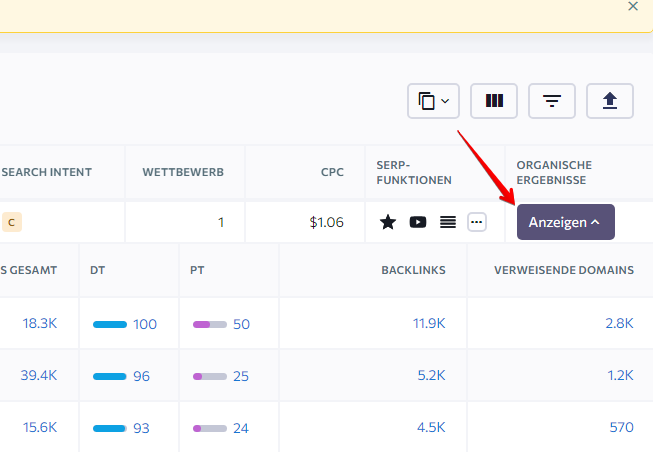Screen dimensions: 653x452
Task: Show more SERP features ellipsis
Action: (x=476, y=222)
